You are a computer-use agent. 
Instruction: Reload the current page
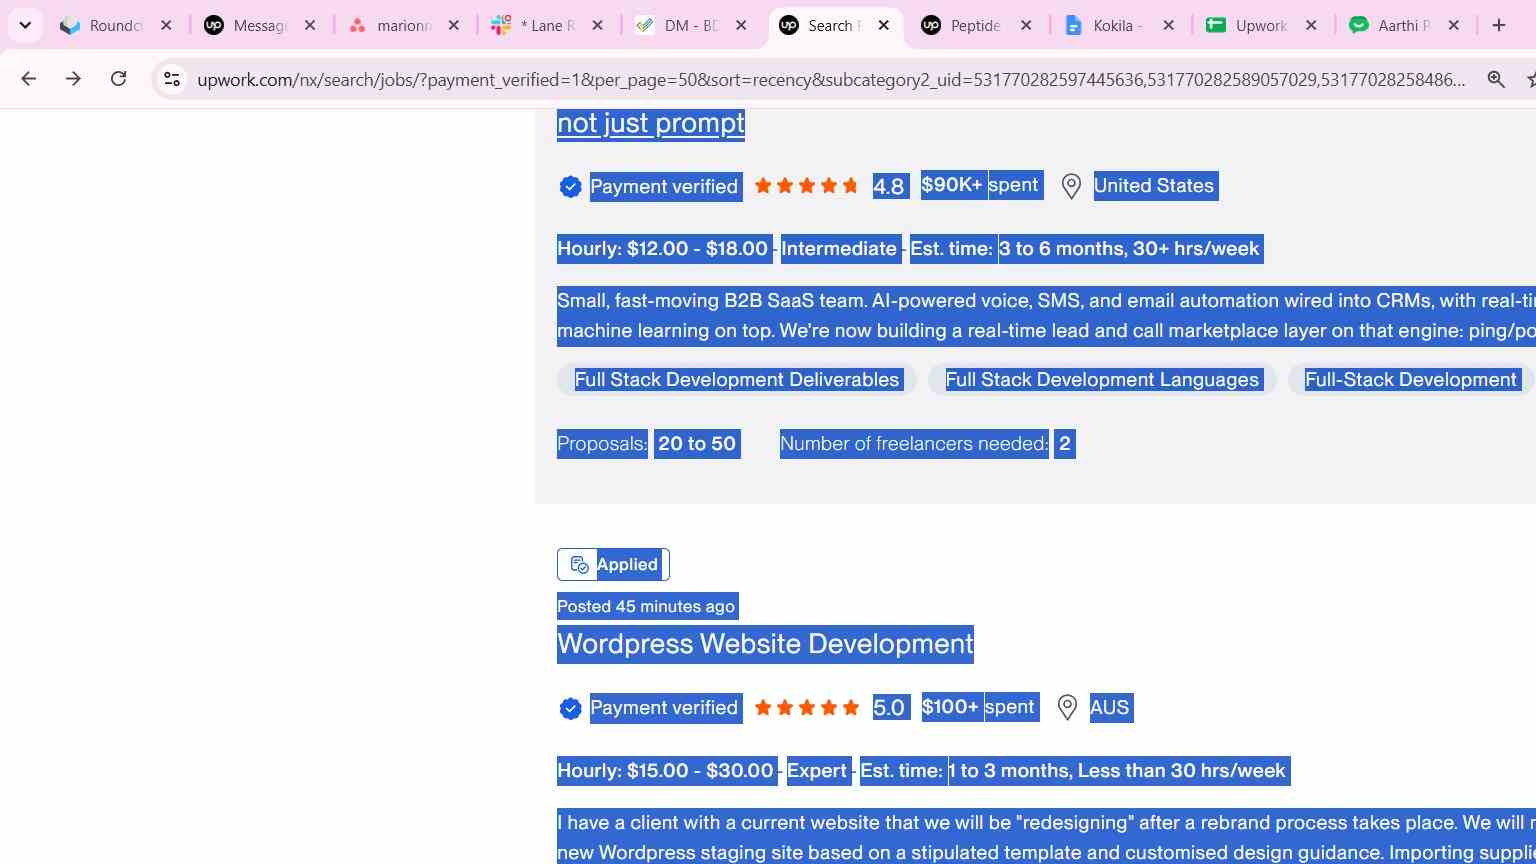[118, 79]
